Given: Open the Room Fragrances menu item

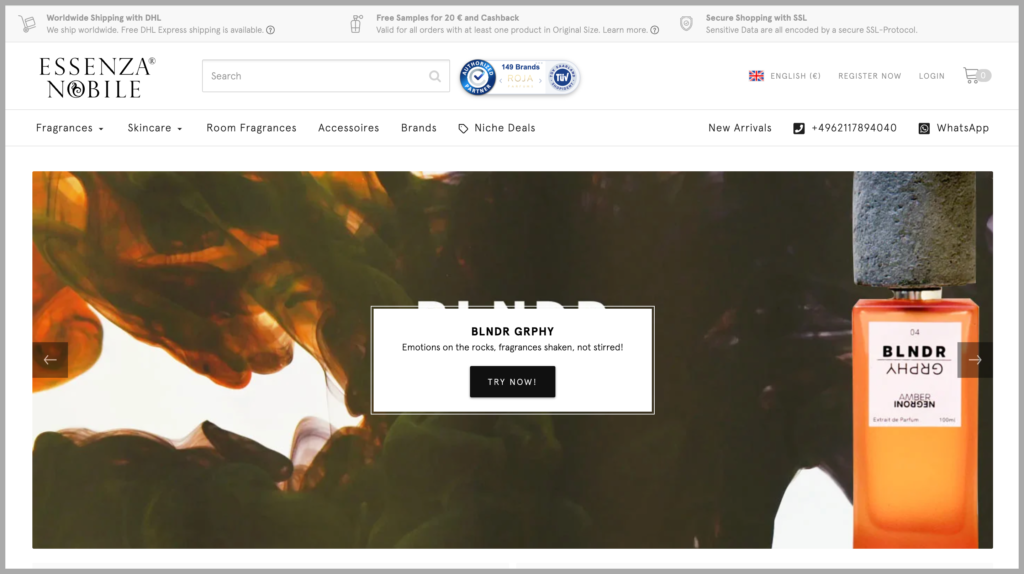Looking at the screenshot, I should coord(251,128).
